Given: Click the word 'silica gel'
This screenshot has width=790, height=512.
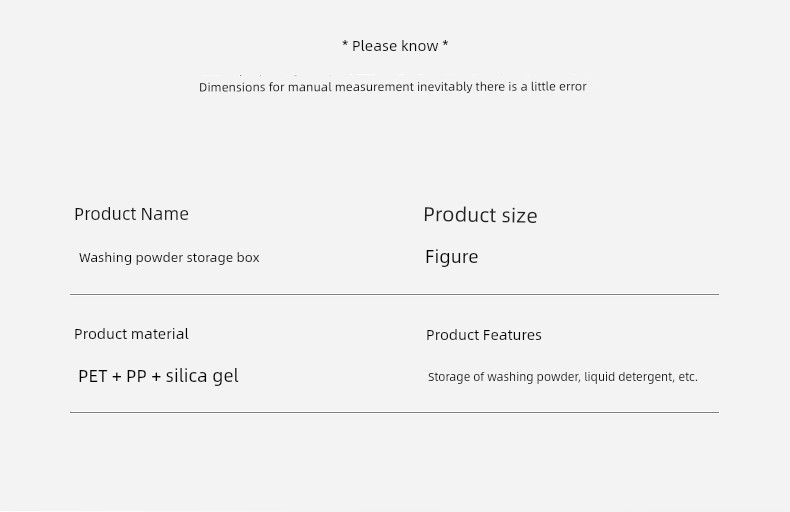Looking at the screenshot, I should [x=202, y=376].
